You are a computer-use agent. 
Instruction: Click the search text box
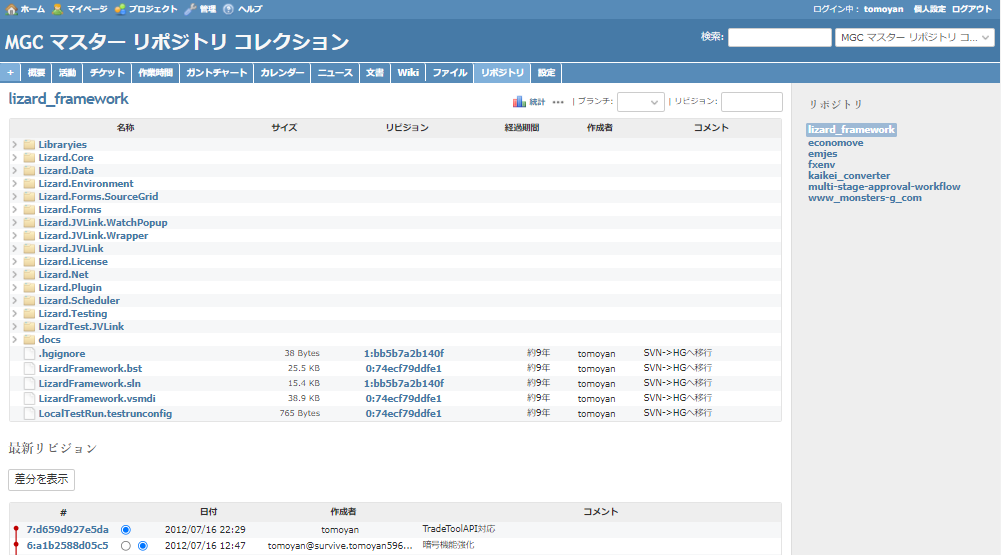tap(779, 37)
